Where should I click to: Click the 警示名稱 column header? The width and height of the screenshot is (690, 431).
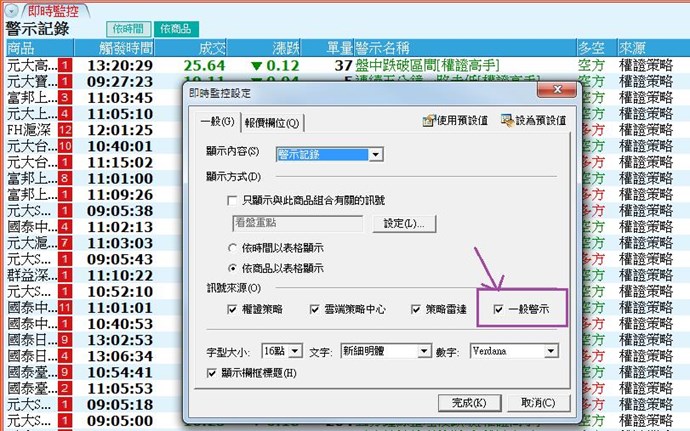pyautogui.click(x=465, y=48)
